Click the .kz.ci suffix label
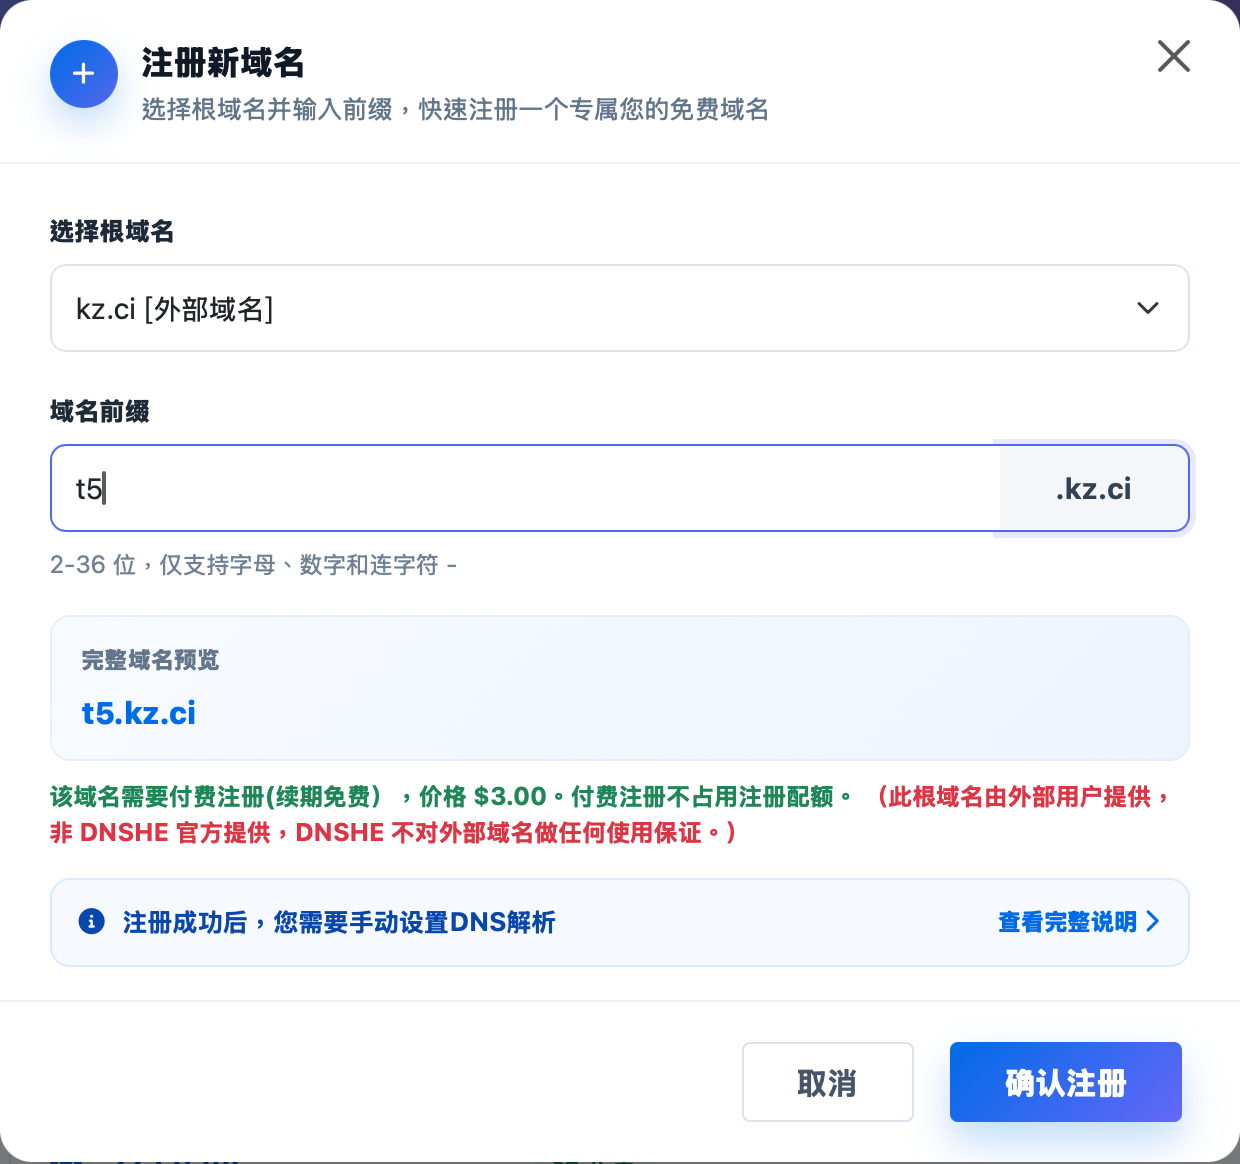Viewport: 1240px width, 1164px height. [x=1094, y=488]
